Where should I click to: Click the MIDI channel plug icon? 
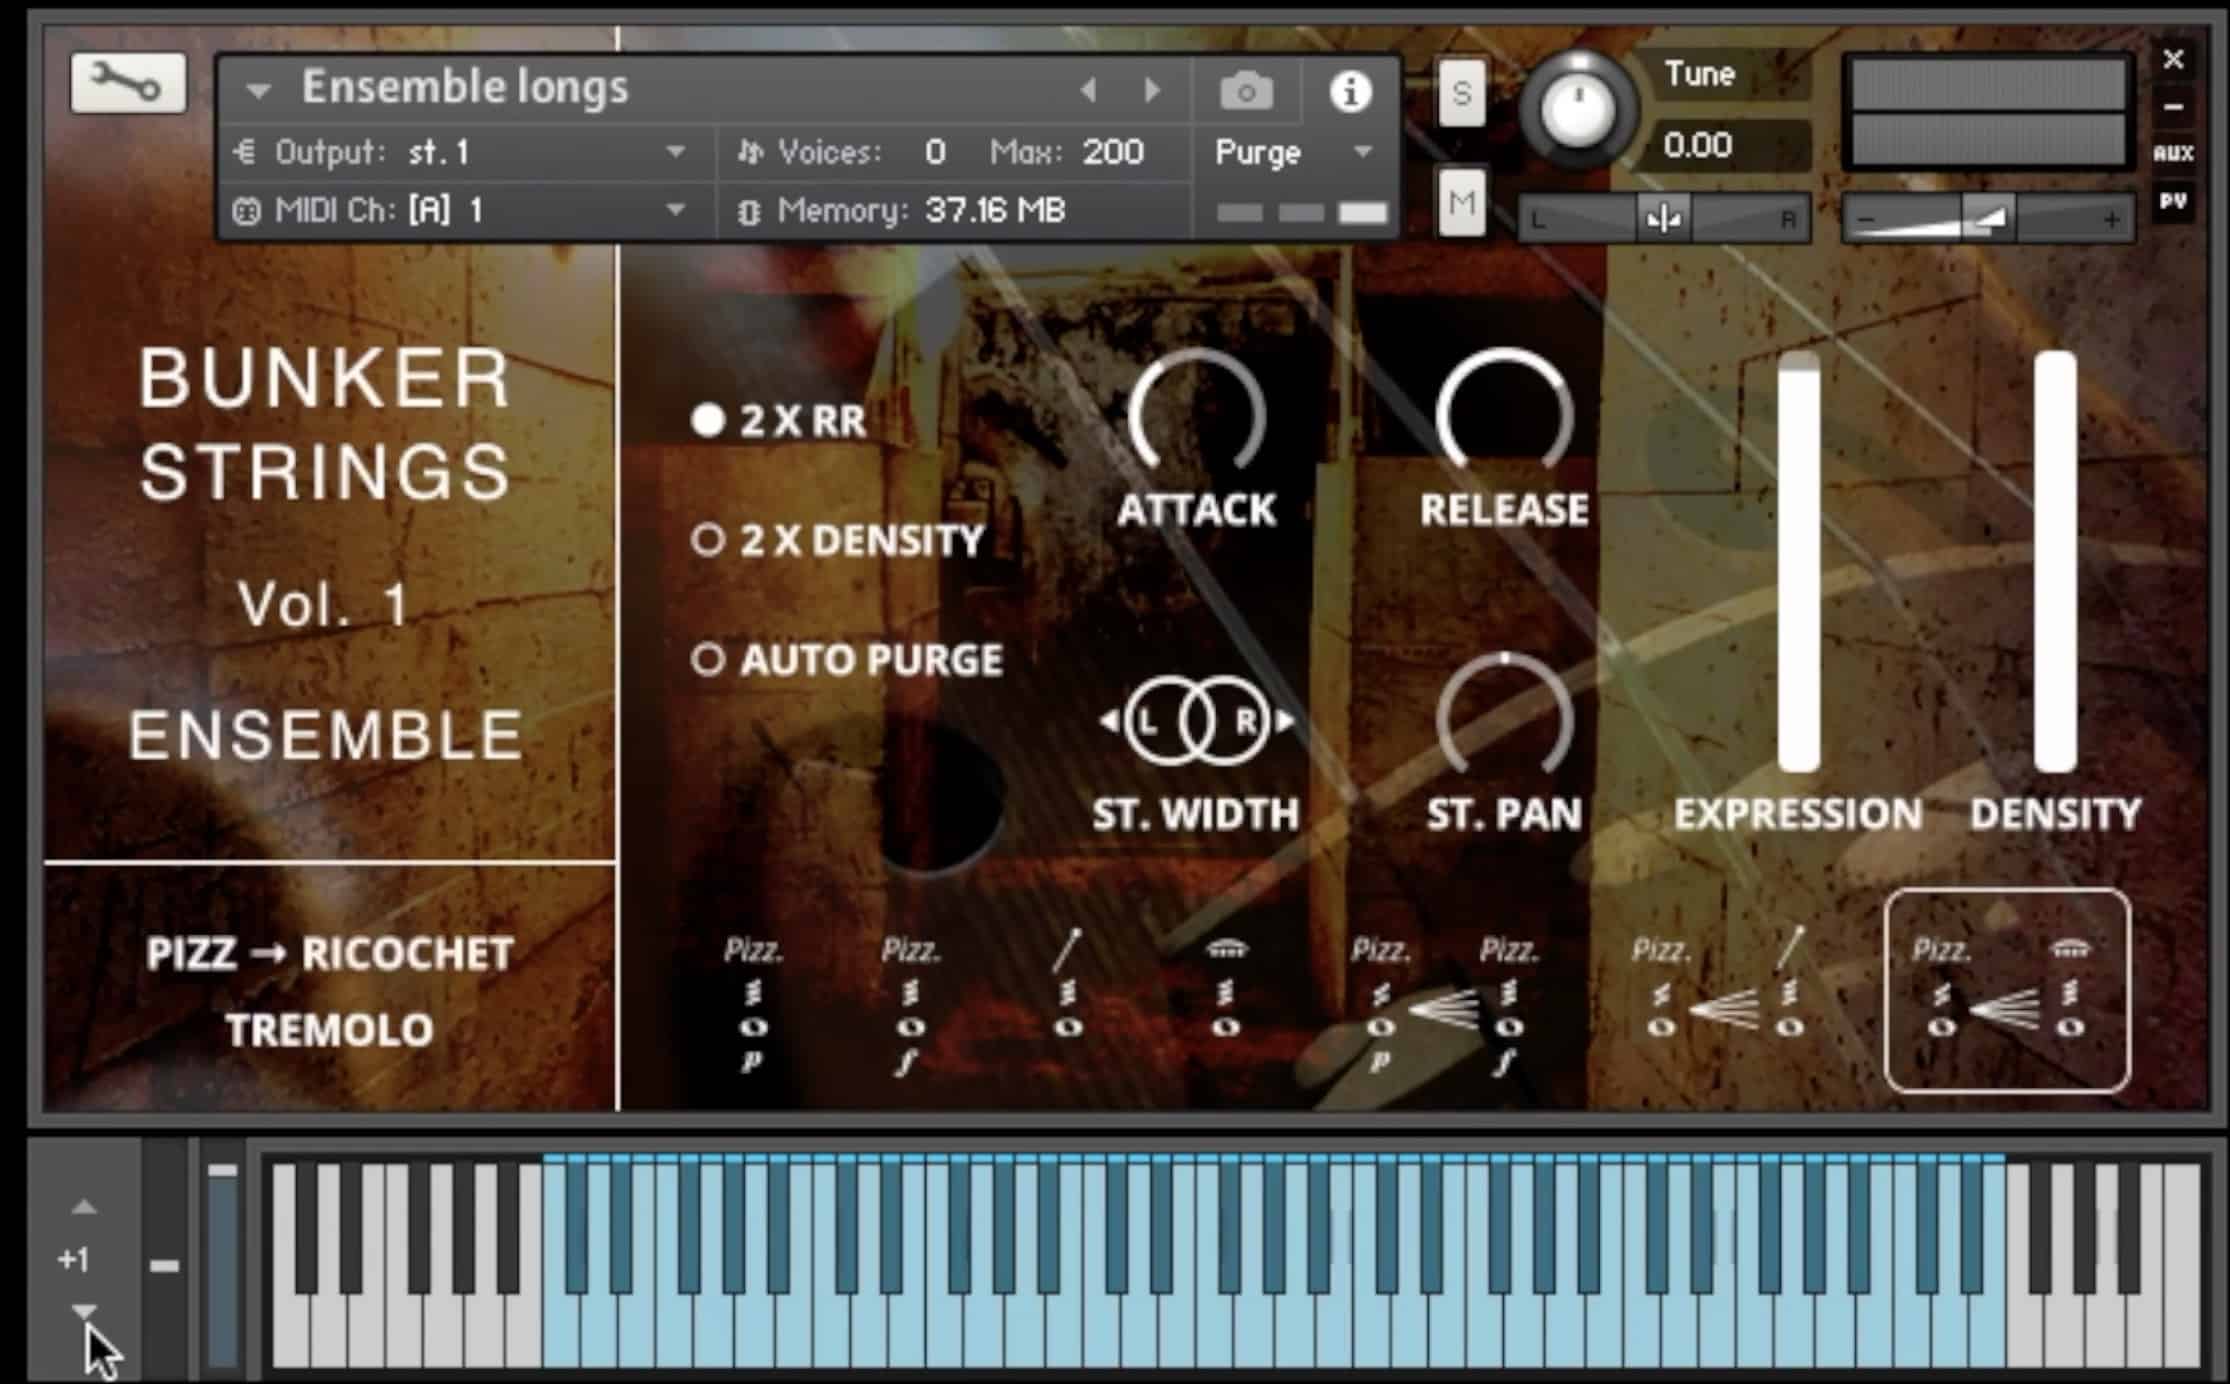tap(246, 211)
